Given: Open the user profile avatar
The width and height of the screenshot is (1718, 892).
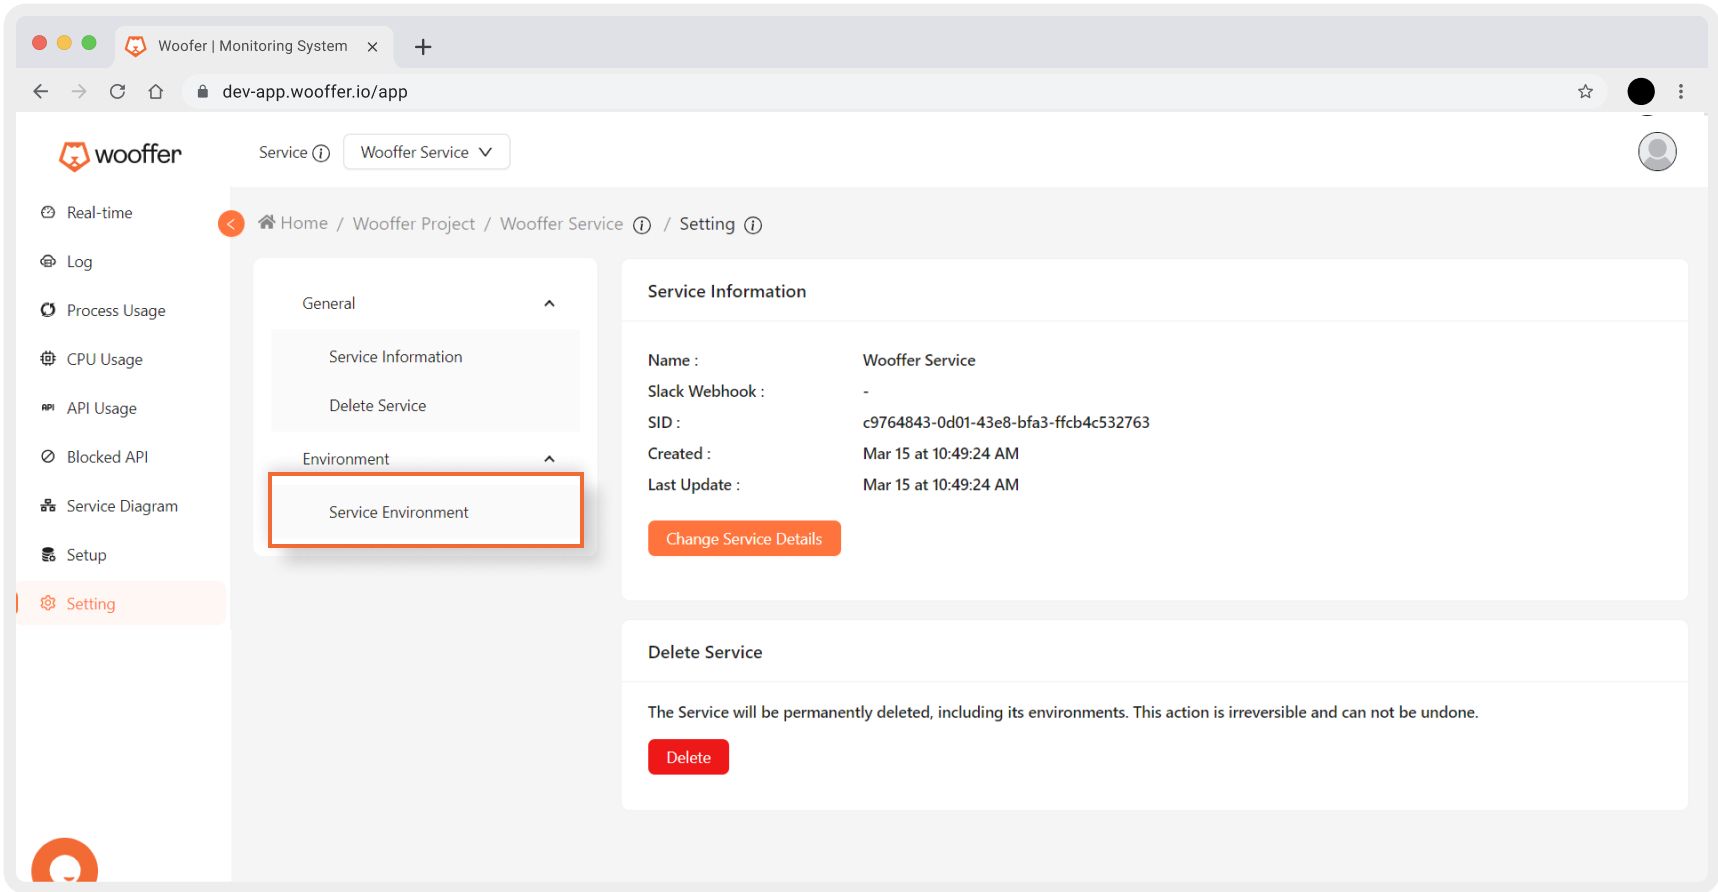Looking at the screenshot, I should coord(1657,152).
